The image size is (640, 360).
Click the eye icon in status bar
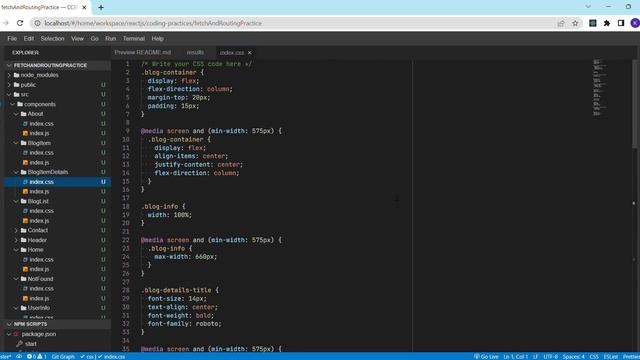click(19, 356)
